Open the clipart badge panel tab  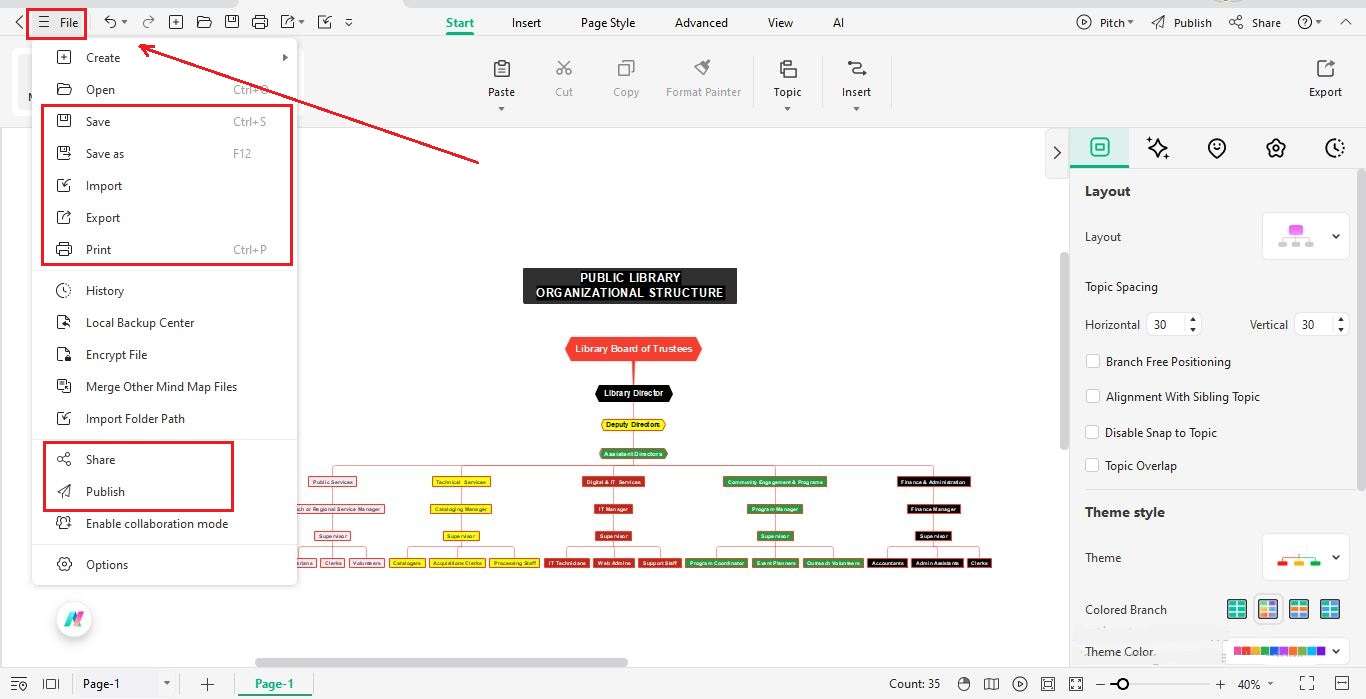1276,148
